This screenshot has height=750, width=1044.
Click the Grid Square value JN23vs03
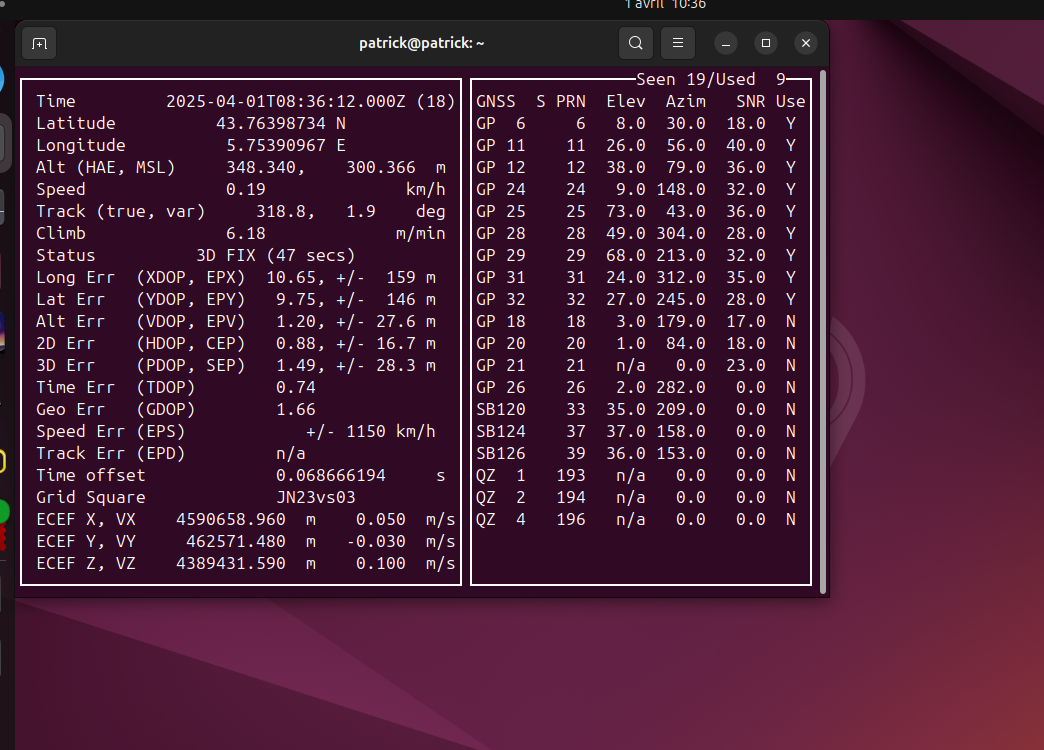tap(316, 497)
